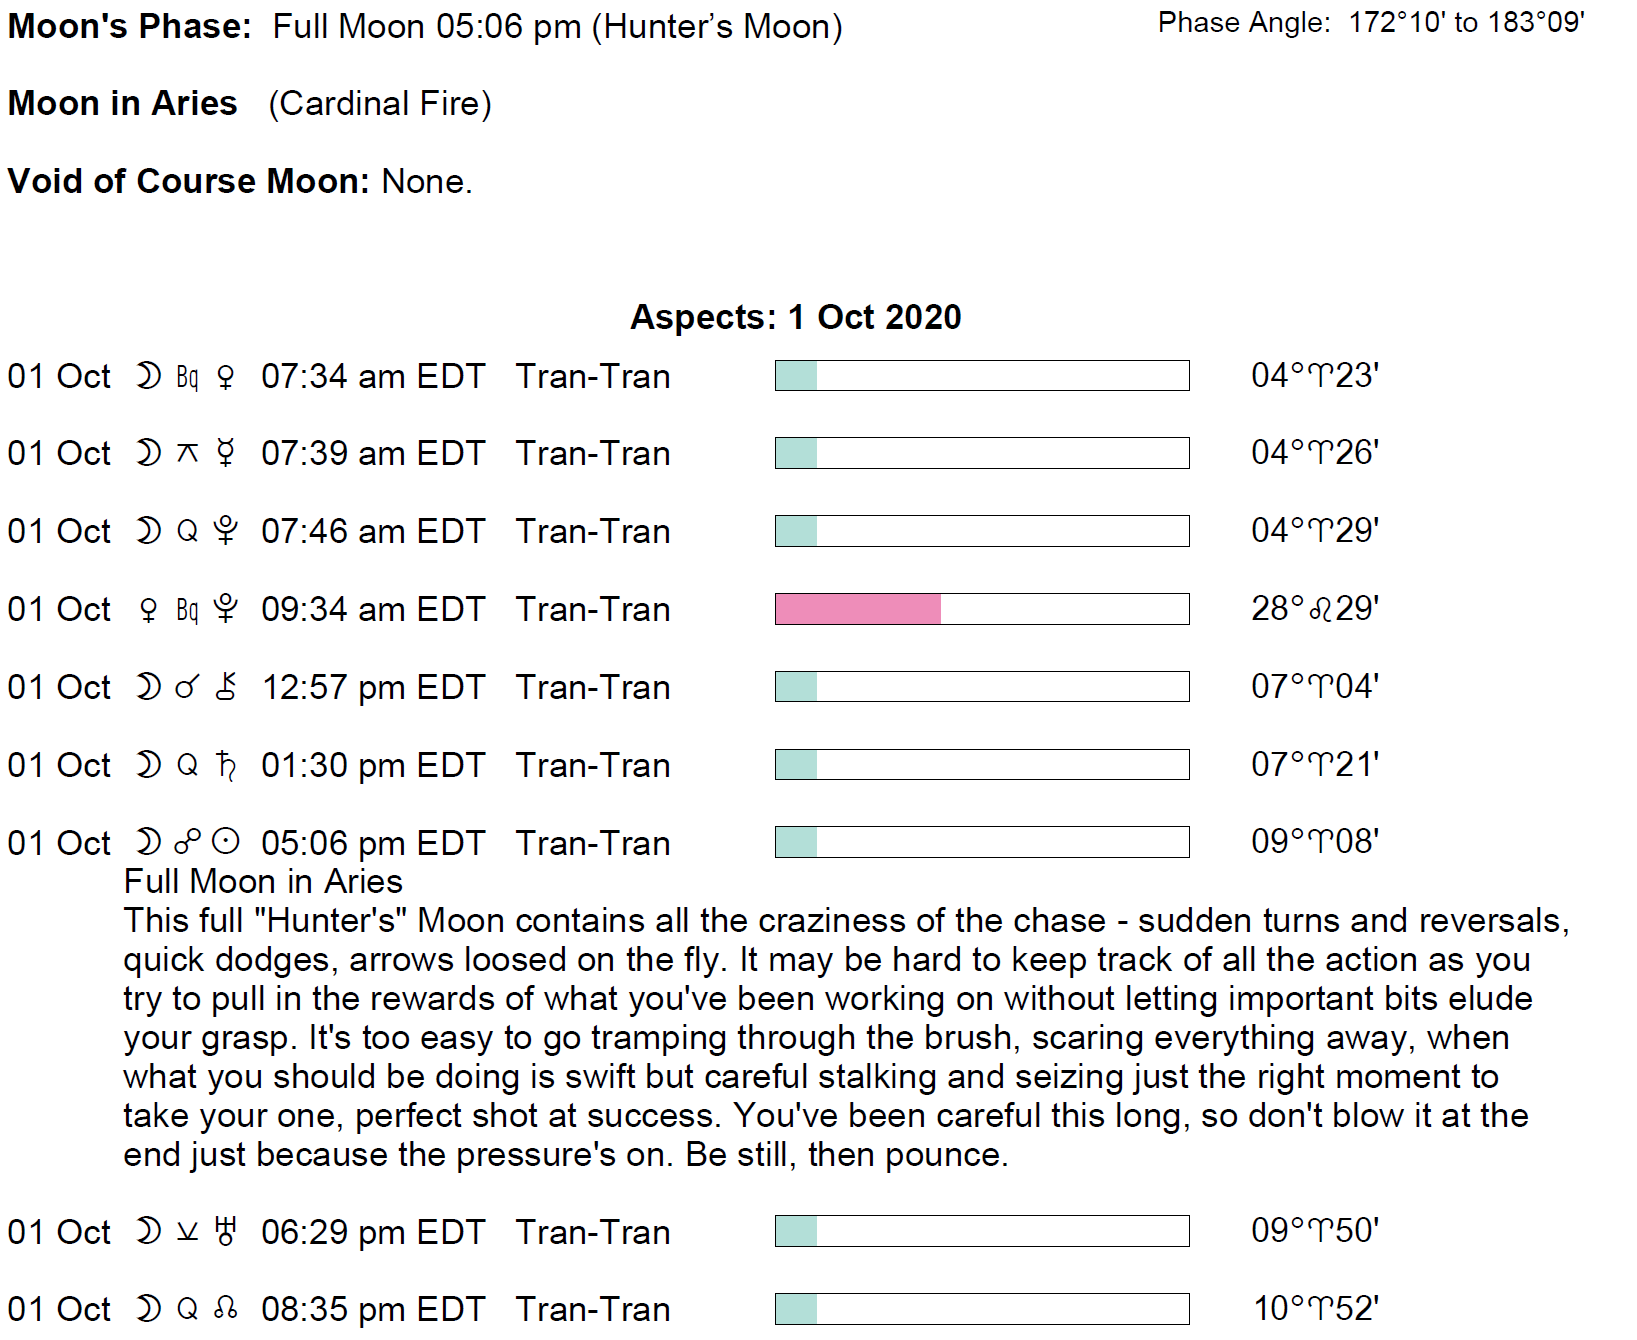This screenshot has height=1340, width=1637.
Task: Click the Moon glyph in the 12:57 pm row
Action: point(148,687)
